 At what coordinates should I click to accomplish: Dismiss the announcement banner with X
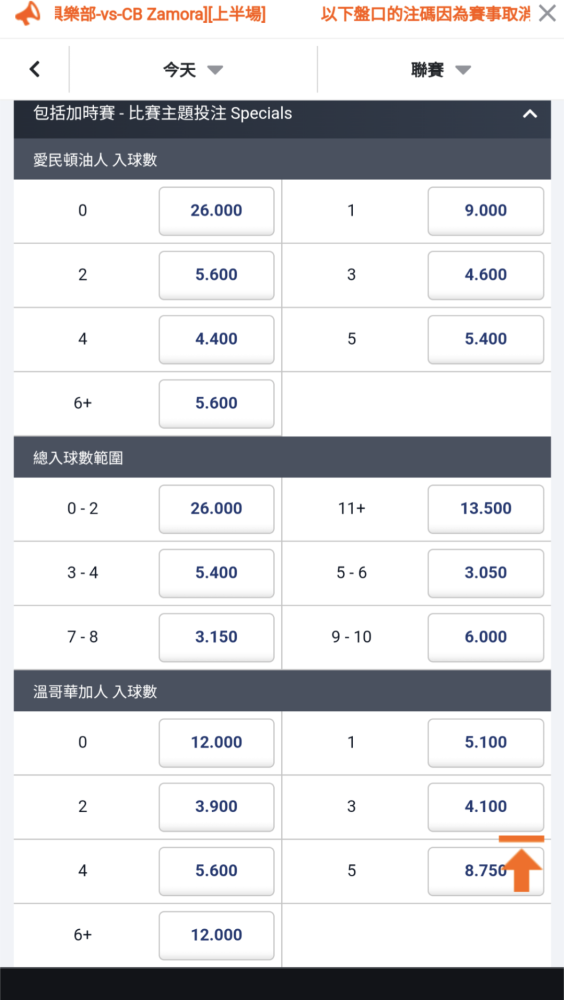[x=547, y=13]
